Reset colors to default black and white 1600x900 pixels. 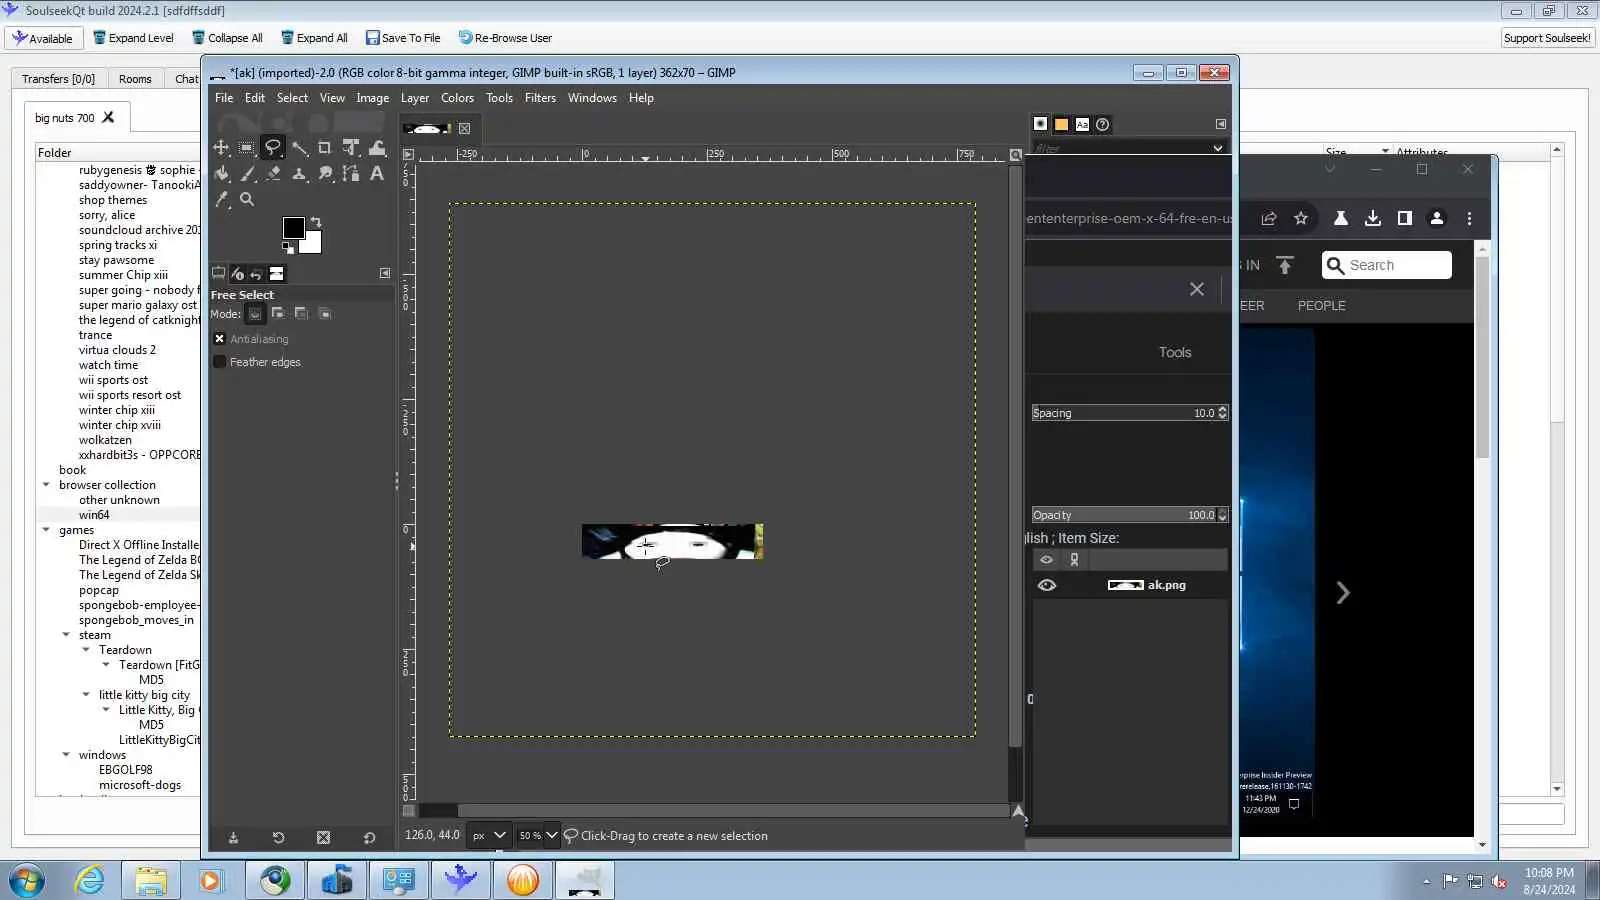click(x=288, y=247)
